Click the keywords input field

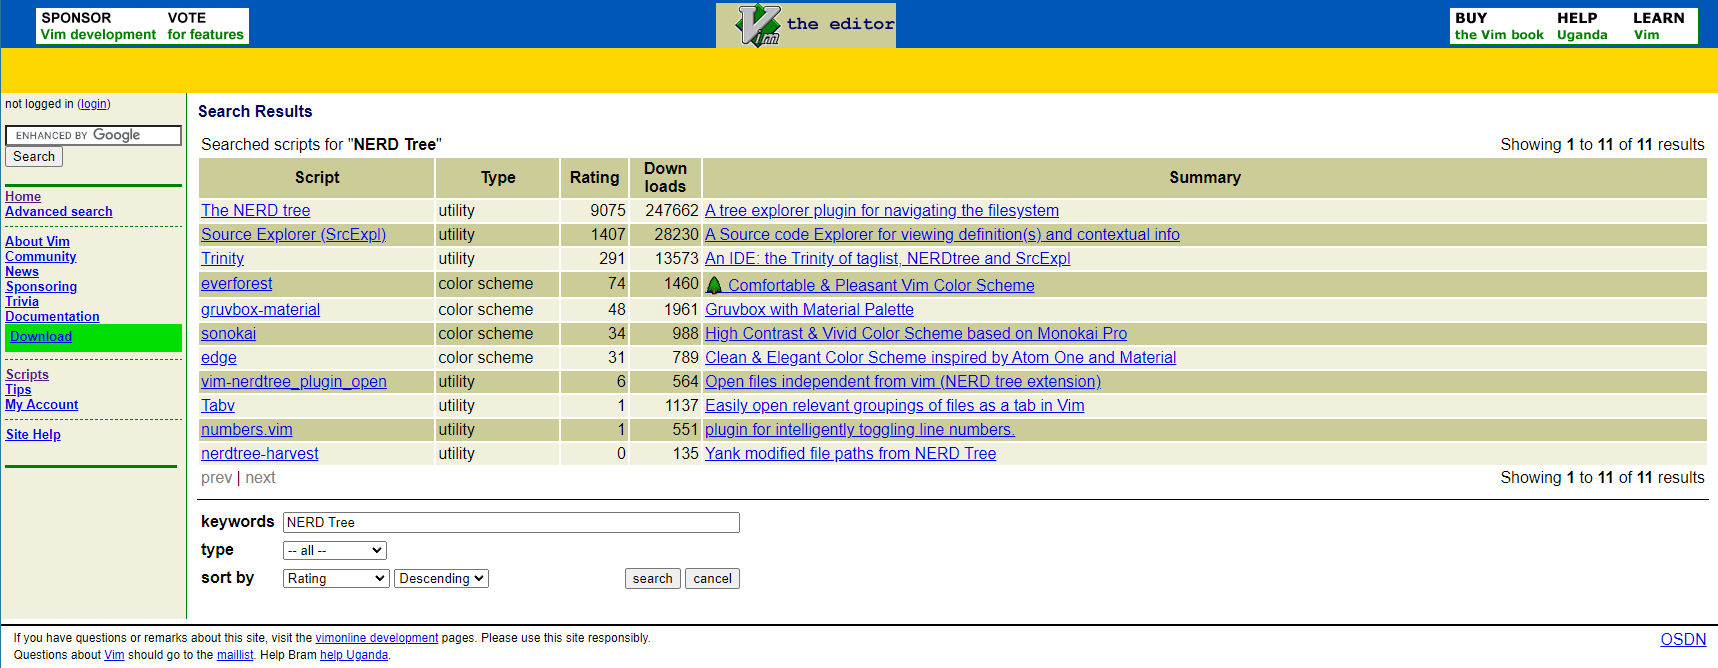pyautogui.click(x=511, y=523)
